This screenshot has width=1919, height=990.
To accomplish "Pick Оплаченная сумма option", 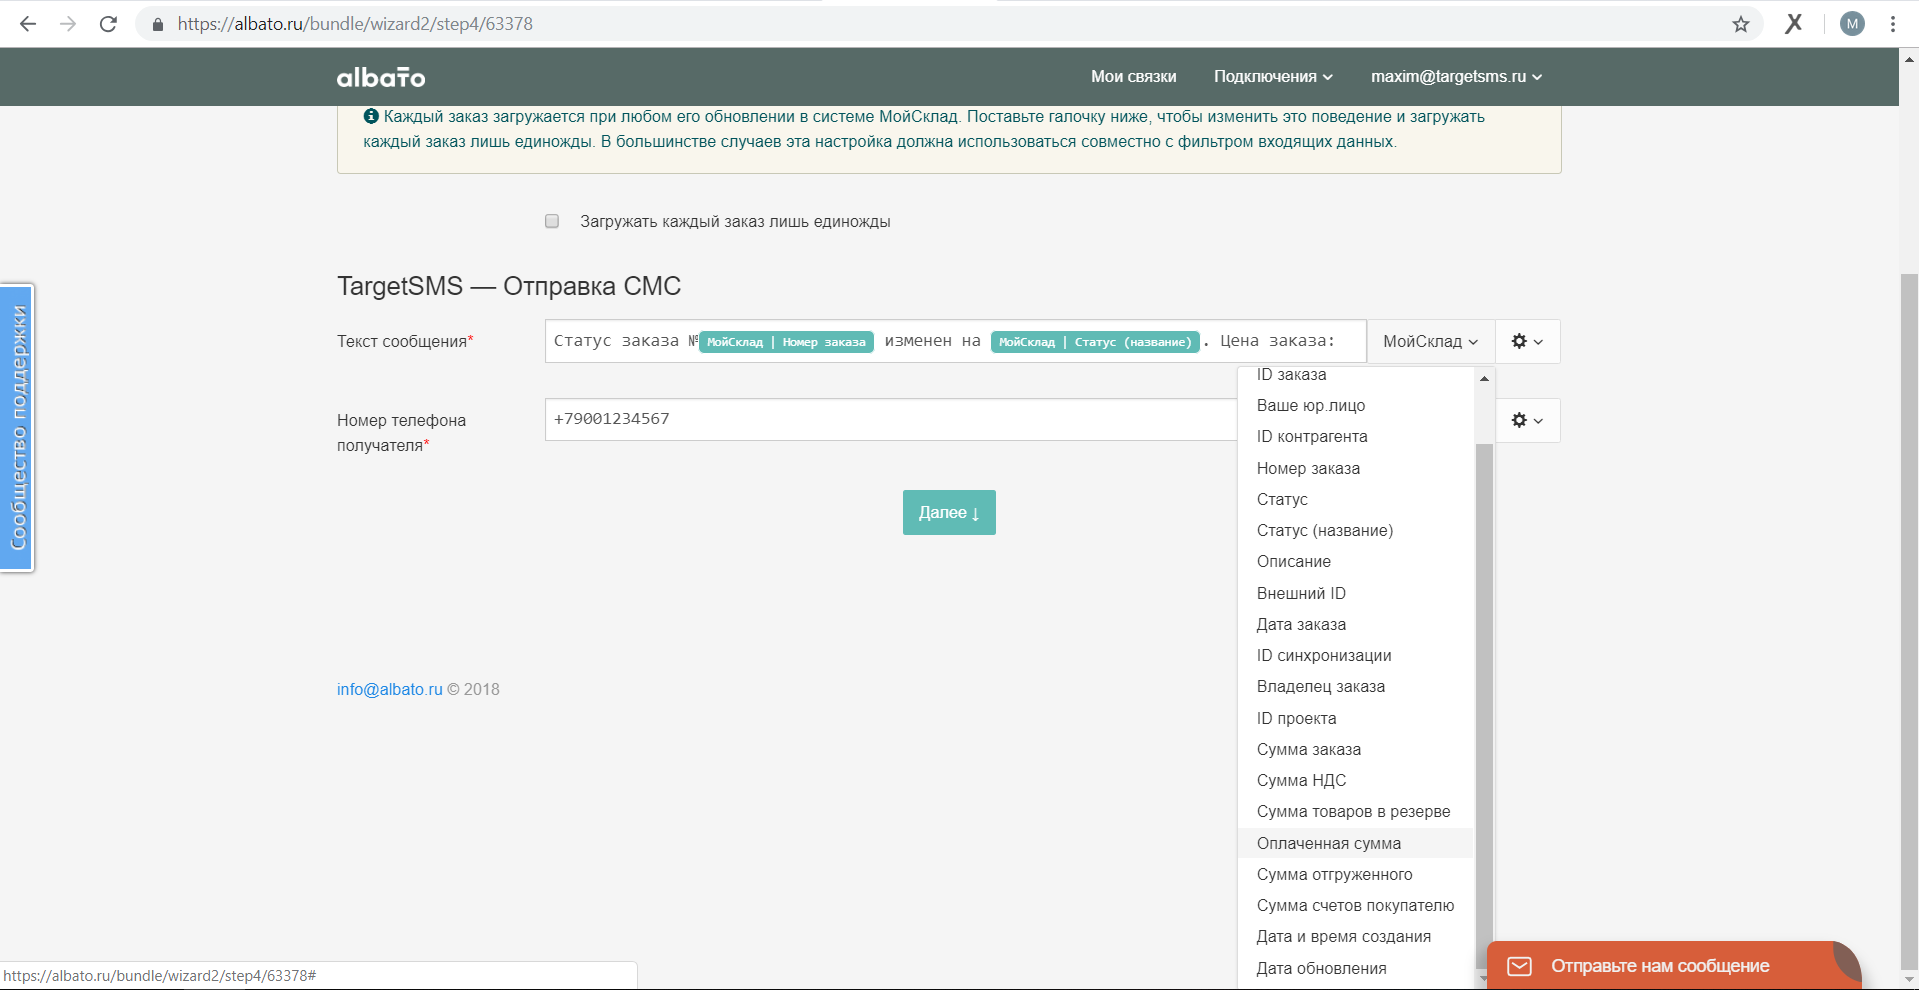I will [x=1355, y=843].
